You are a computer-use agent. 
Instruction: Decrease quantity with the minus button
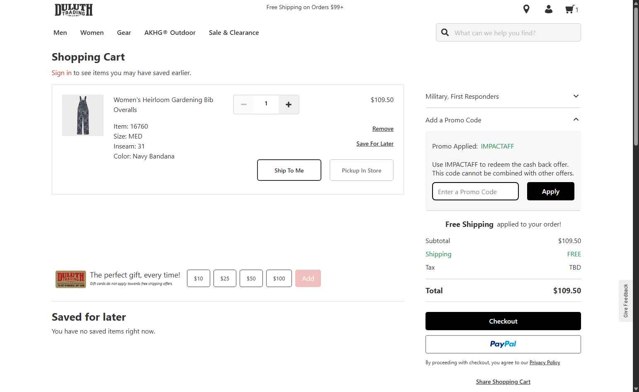[x=244, y=104]
